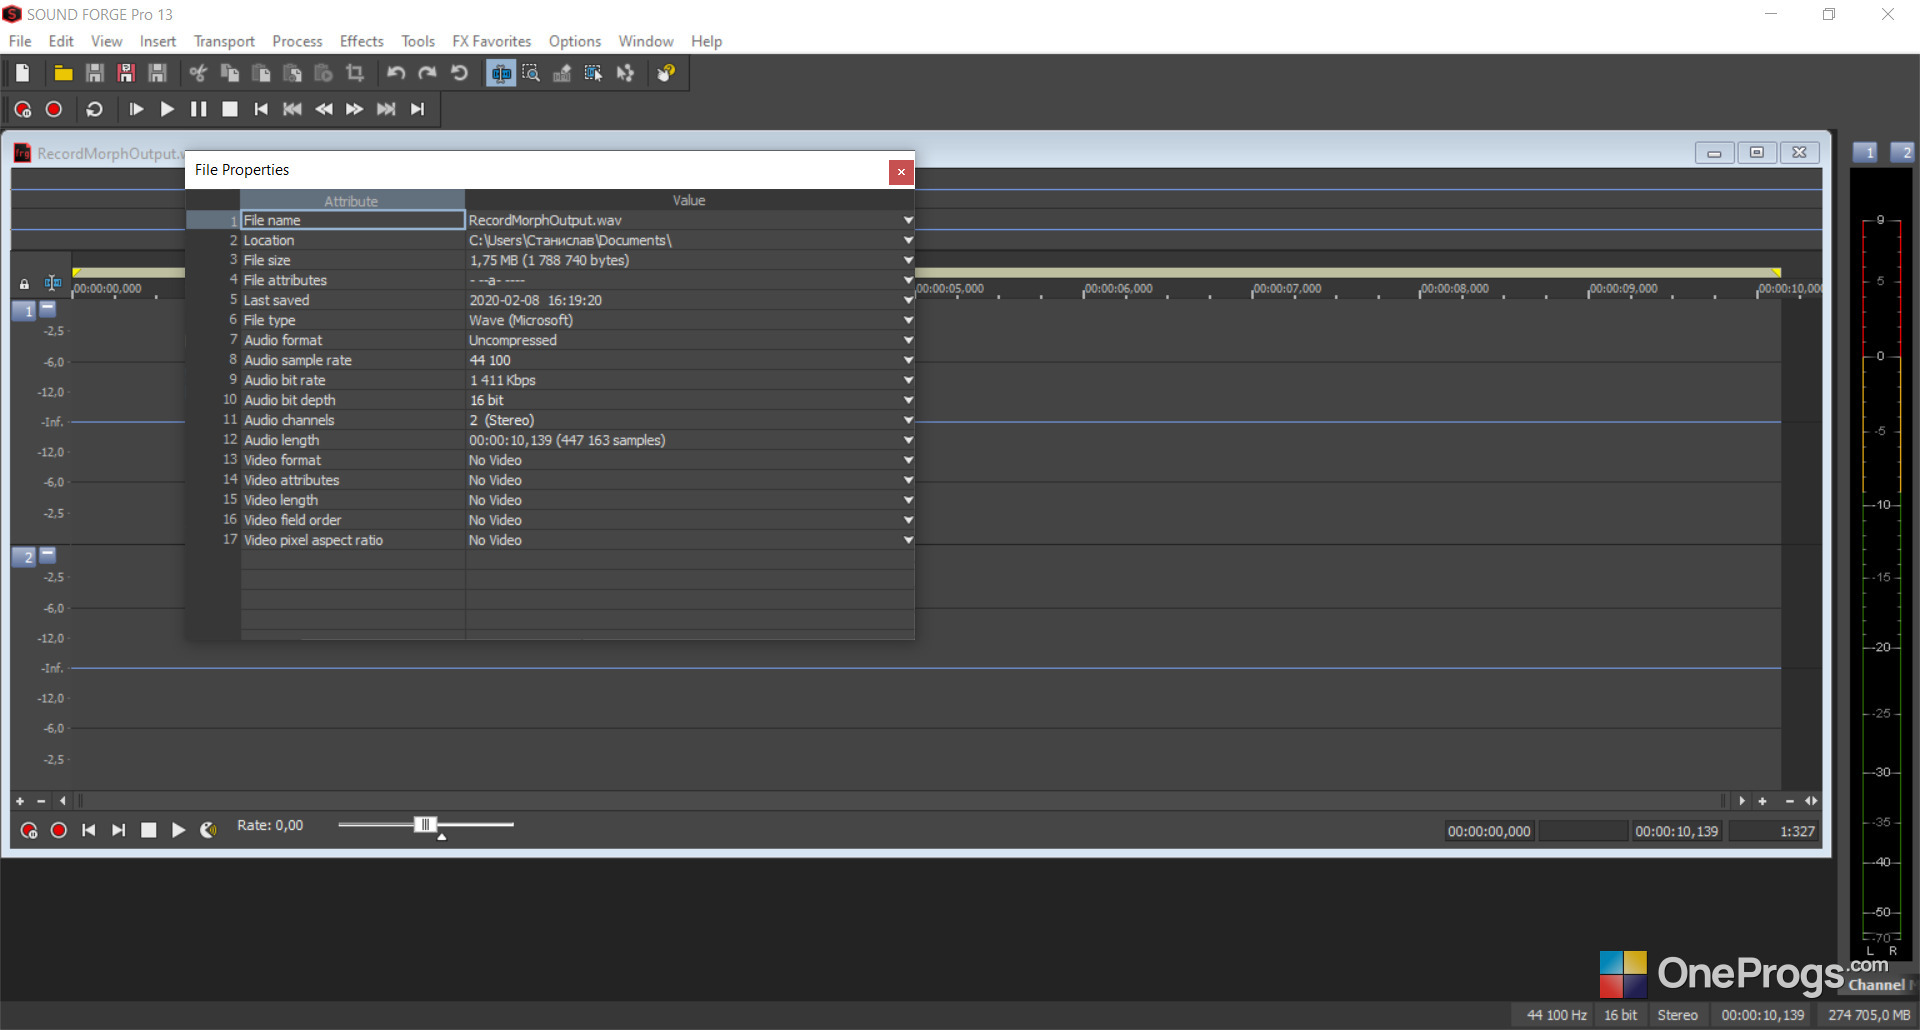This screenshot has height=1030, width=1920.
Task: Toggle channel 2 button above the level meters
Action: 1904,152
